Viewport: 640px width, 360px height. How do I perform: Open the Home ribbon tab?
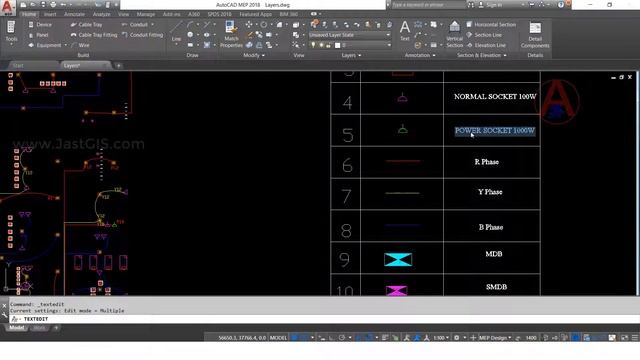29,14
